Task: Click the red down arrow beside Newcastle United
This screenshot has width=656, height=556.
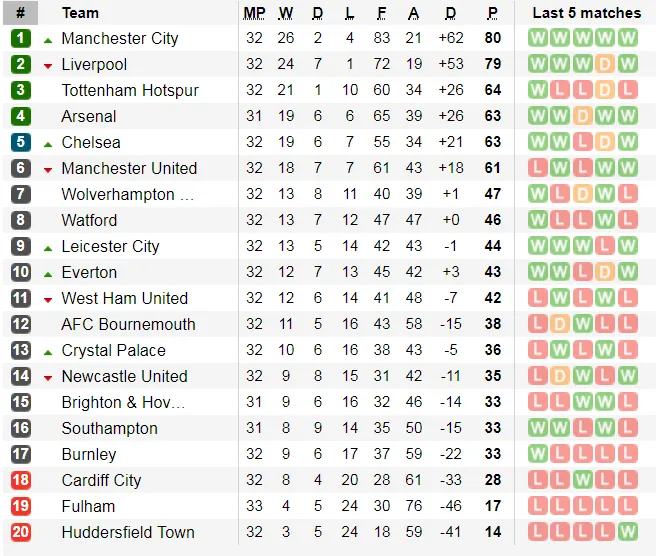Action: click(x=48, y=377)
